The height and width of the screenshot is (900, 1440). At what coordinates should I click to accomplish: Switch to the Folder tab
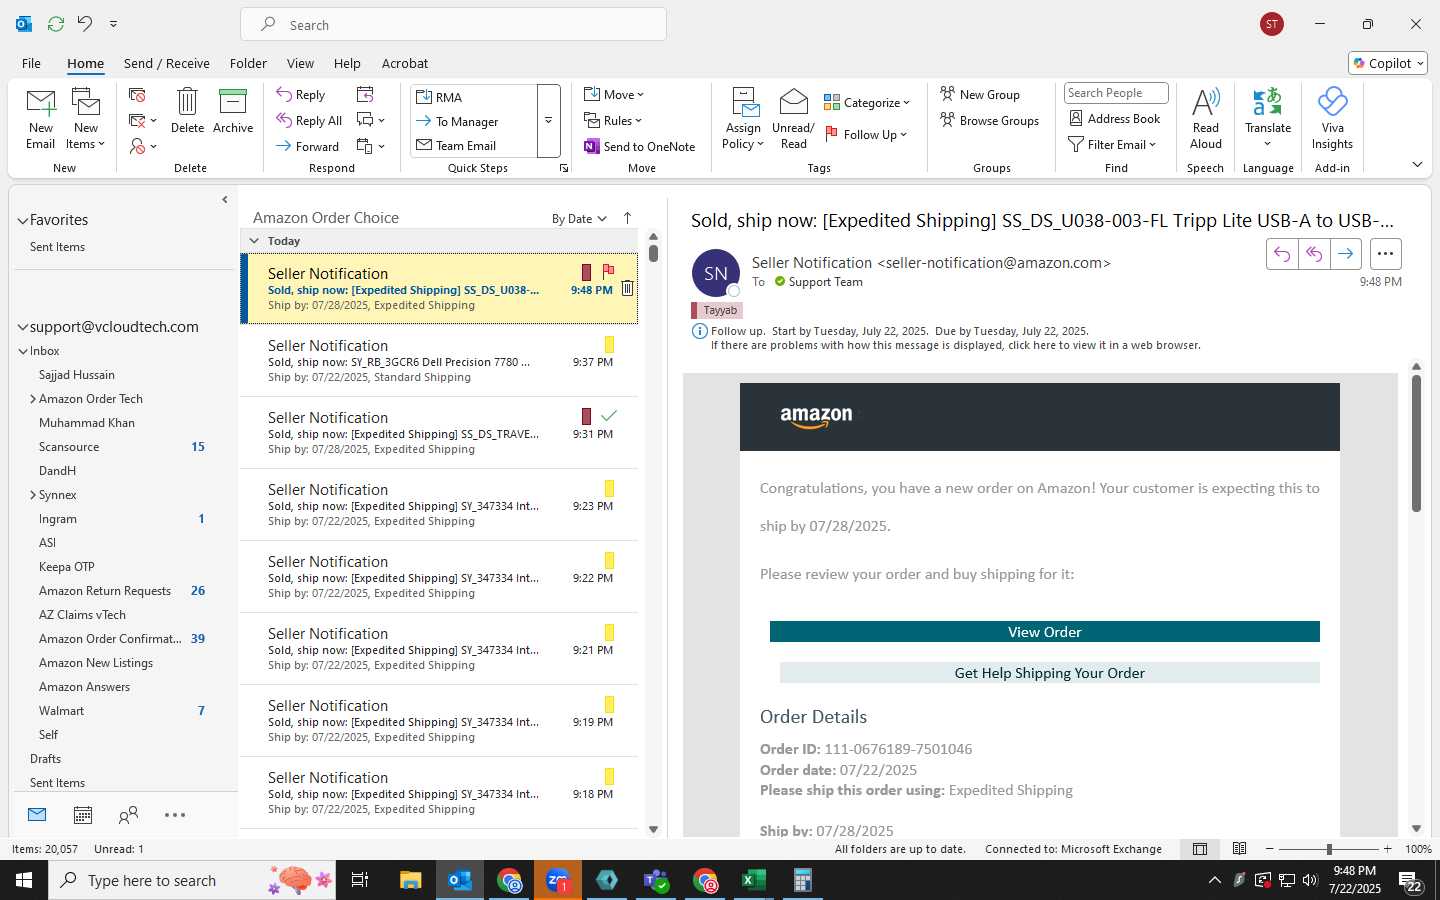pos(248,63)
